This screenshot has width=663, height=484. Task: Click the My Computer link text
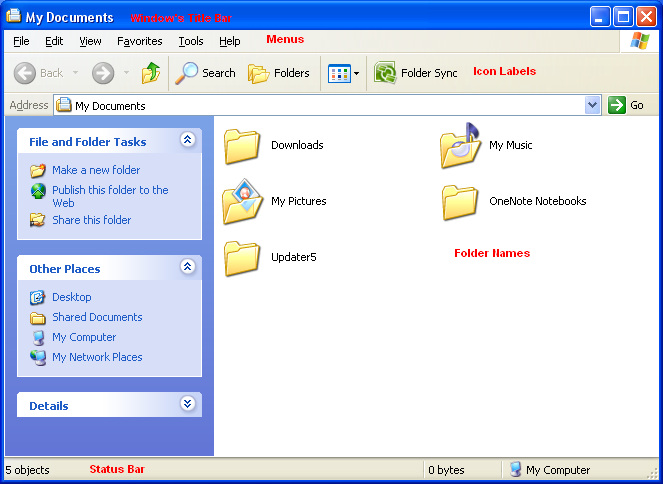coord(84,337)
